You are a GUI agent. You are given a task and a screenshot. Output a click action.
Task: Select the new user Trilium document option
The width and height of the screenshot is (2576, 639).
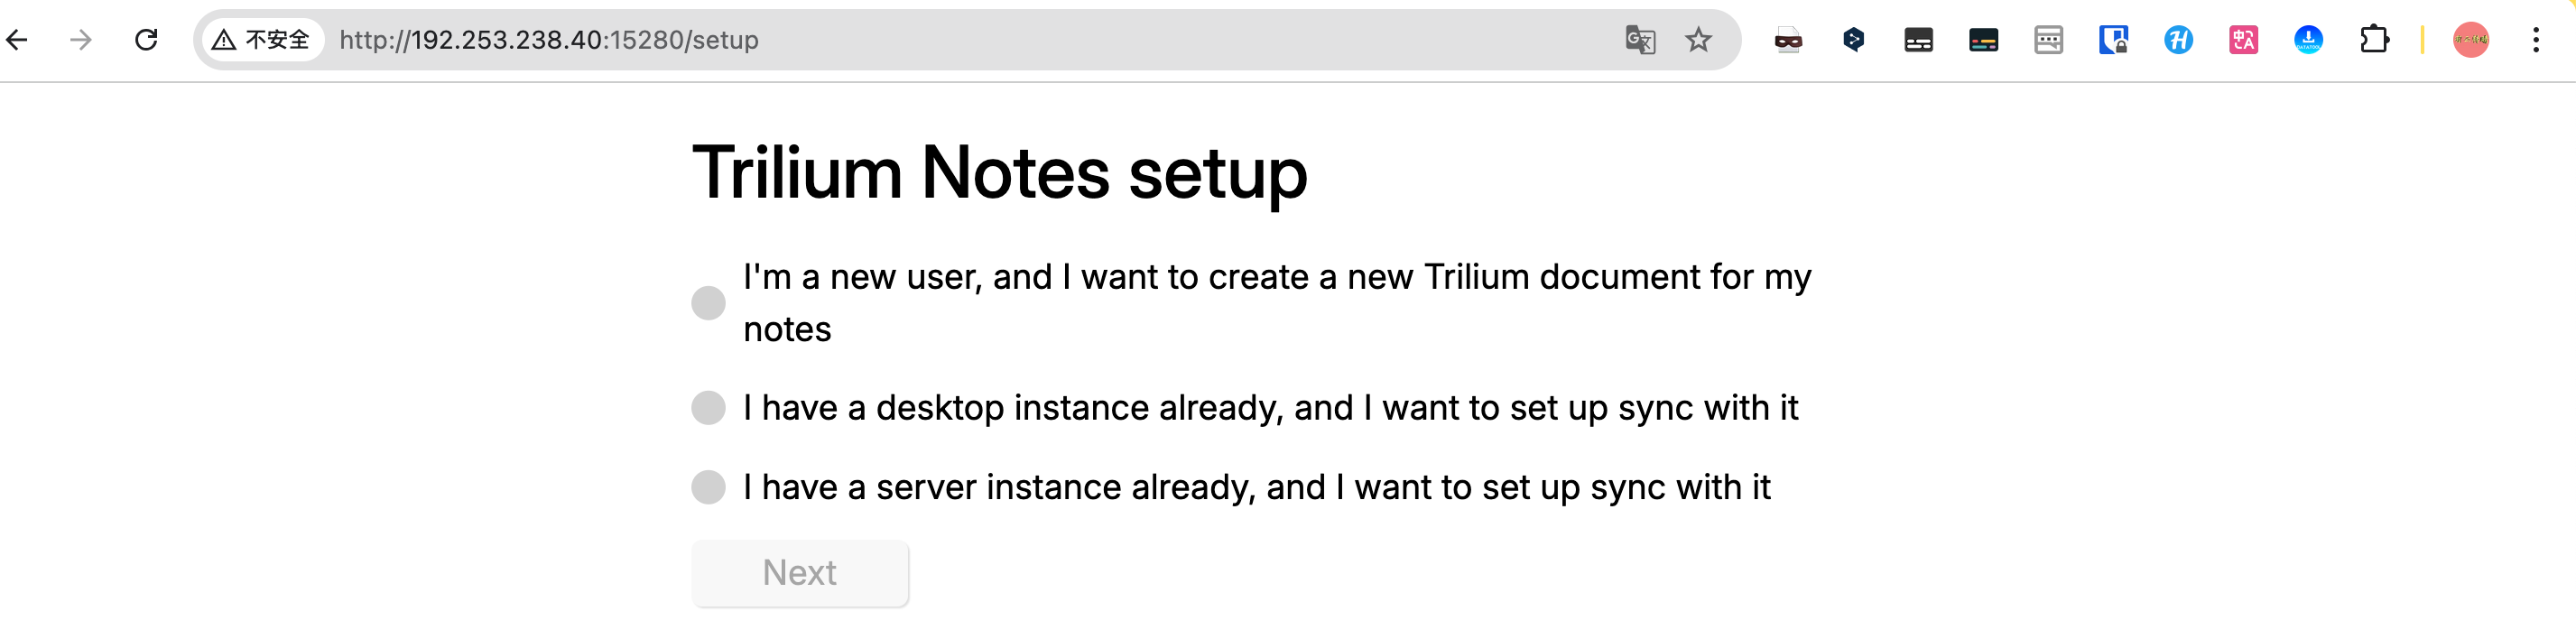(x=708, y=303)
